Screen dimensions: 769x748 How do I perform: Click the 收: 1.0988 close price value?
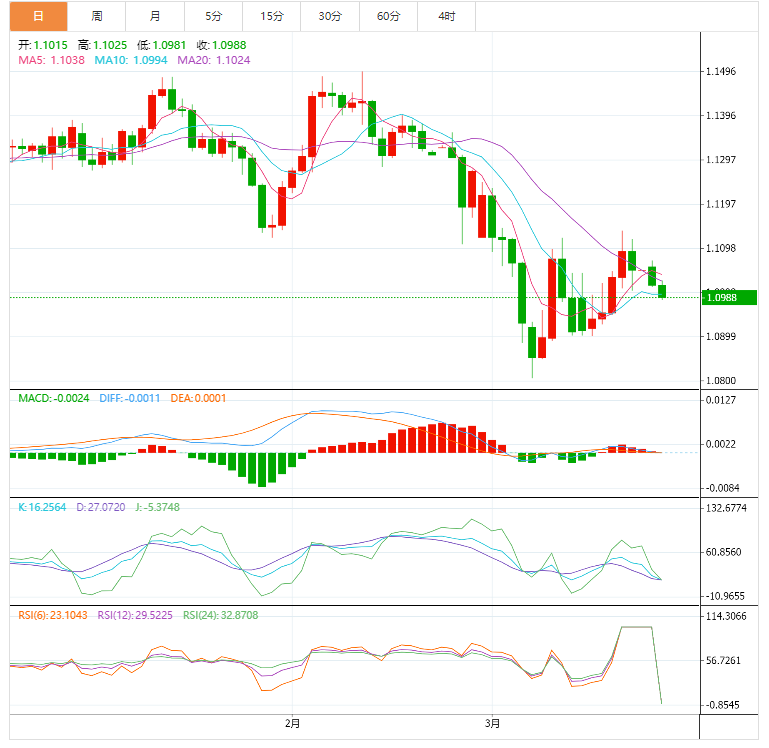[x=222, y=45]
